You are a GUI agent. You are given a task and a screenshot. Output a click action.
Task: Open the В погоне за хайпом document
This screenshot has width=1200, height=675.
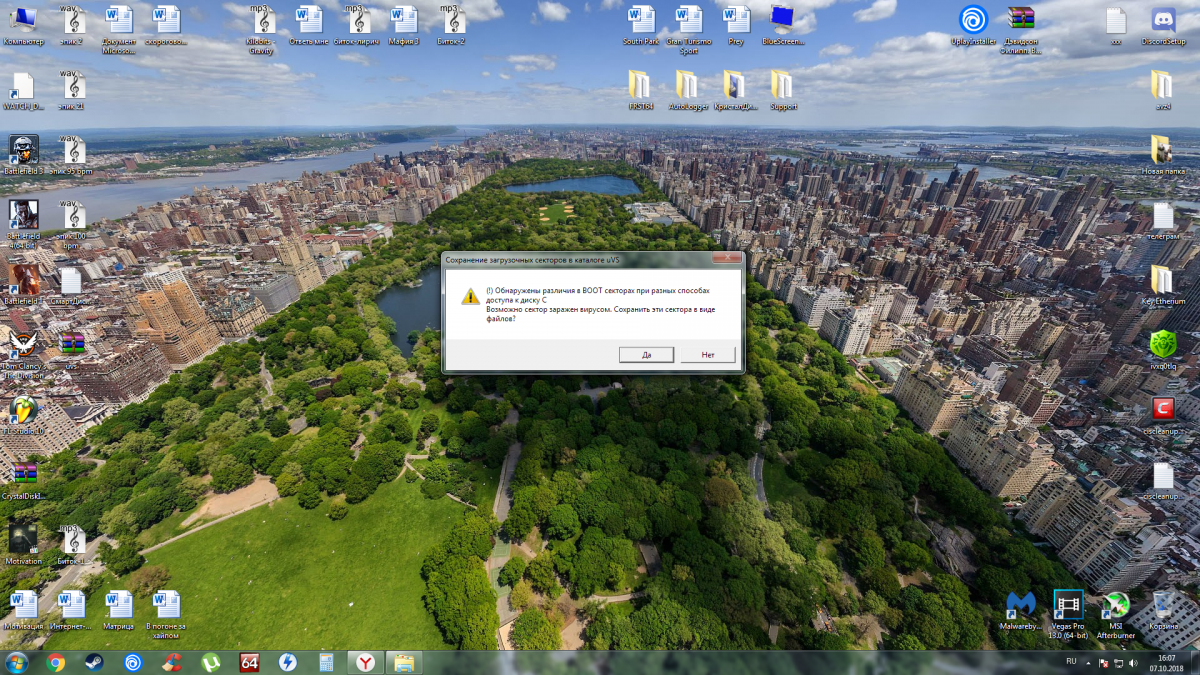(166, 613)
